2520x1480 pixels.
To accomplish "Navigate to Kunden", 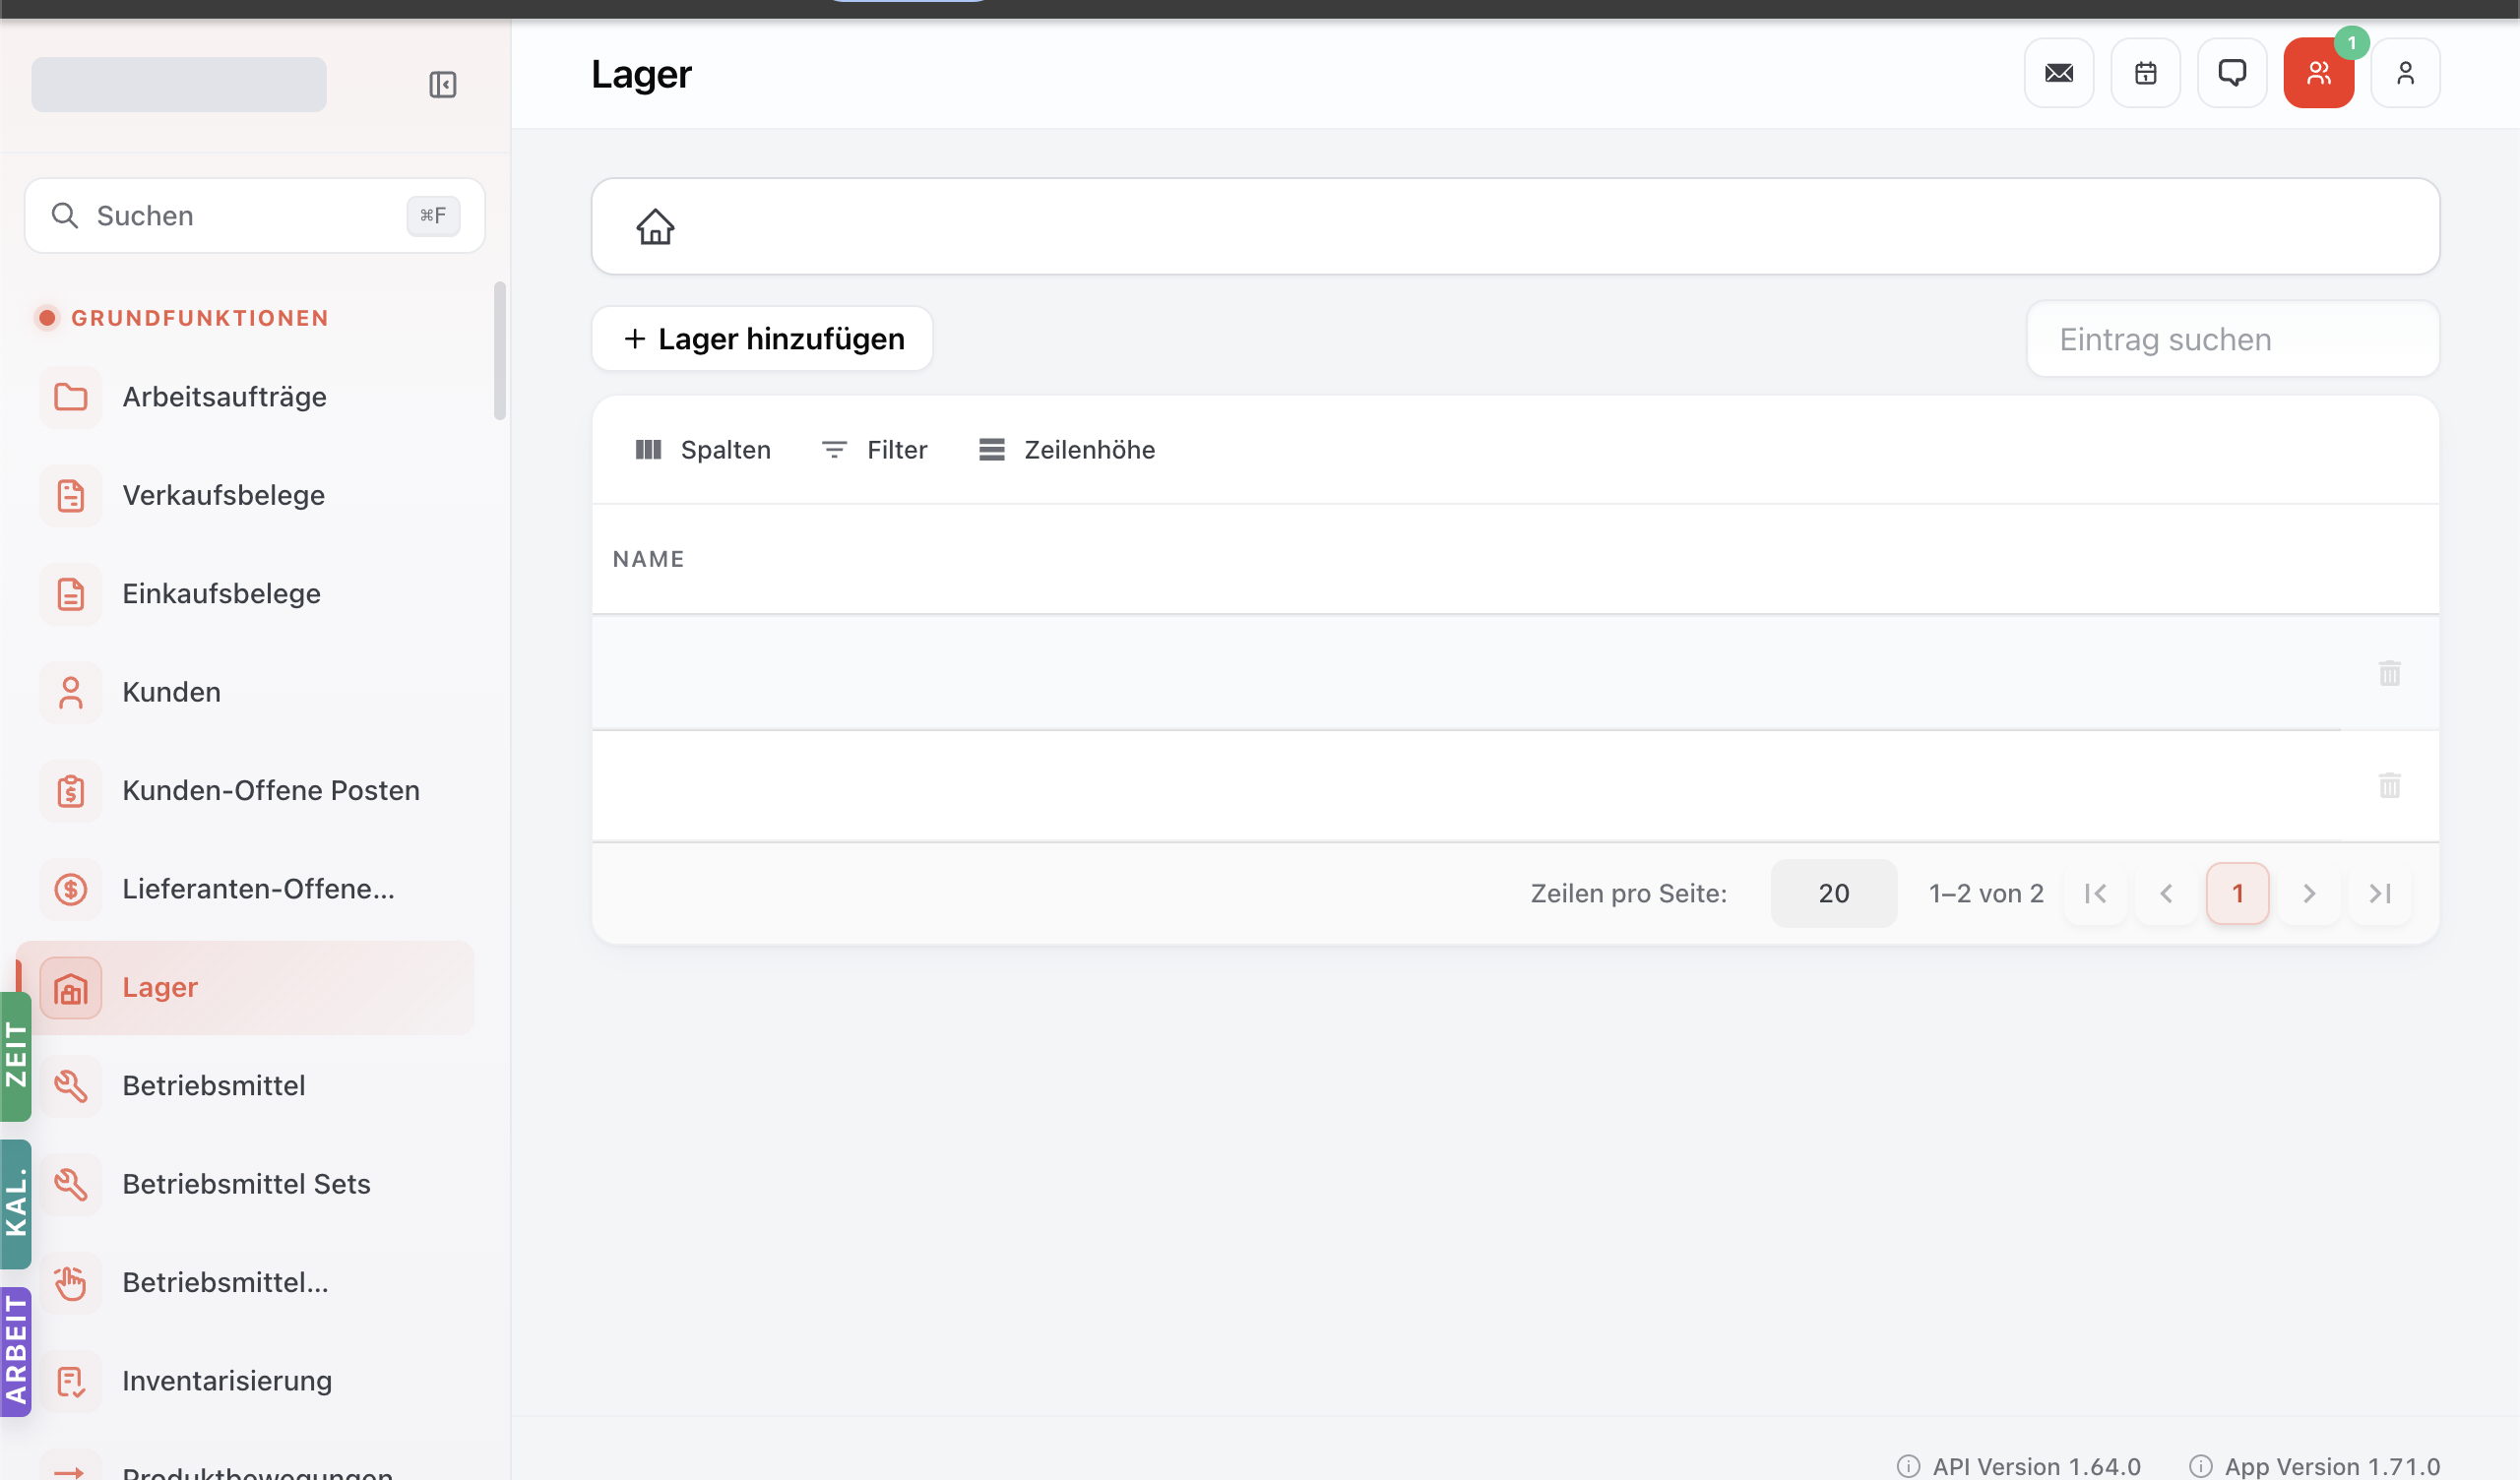I will [x=245, y=692].
